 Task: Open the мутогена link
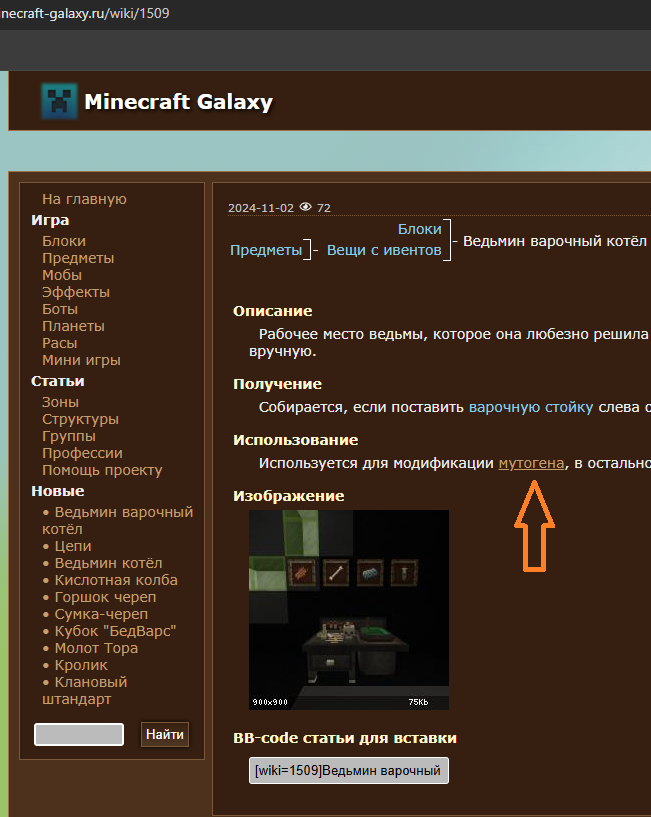pos(531,463)
